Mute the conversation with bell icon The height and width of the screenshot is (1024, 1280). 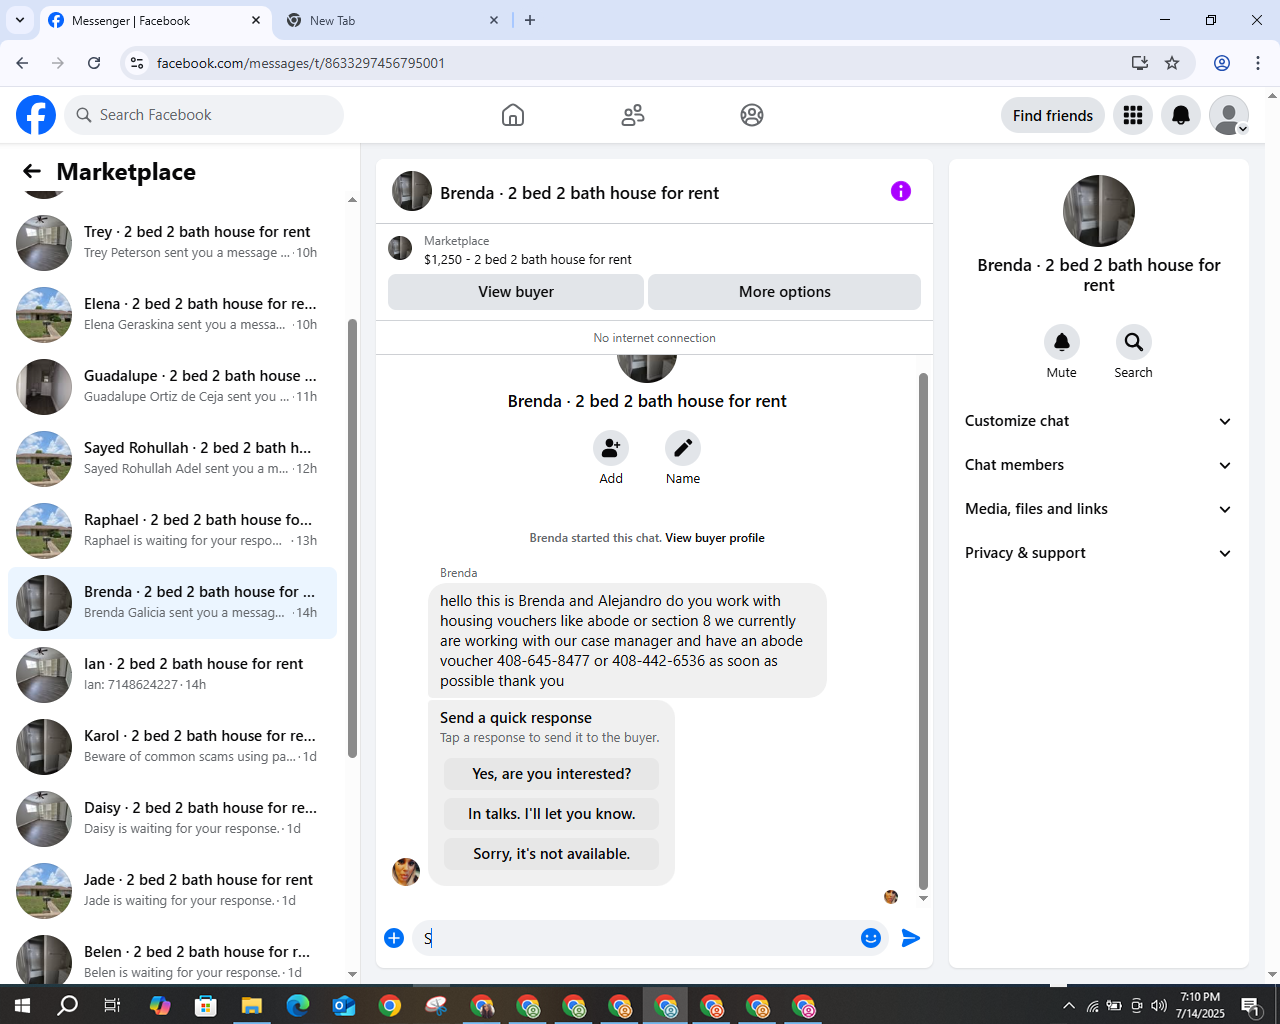pyautogui.click(x=1062, y=342)
